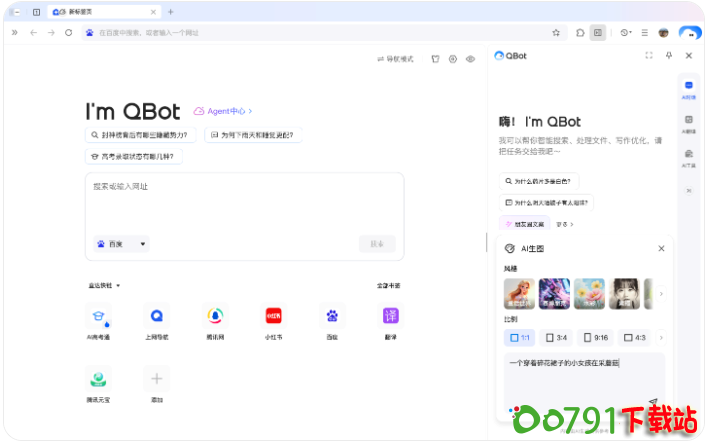The width and height of the screenshot is (707, 444).
Task: Select the first AI style thumbnail
Action: click(519, 294)
